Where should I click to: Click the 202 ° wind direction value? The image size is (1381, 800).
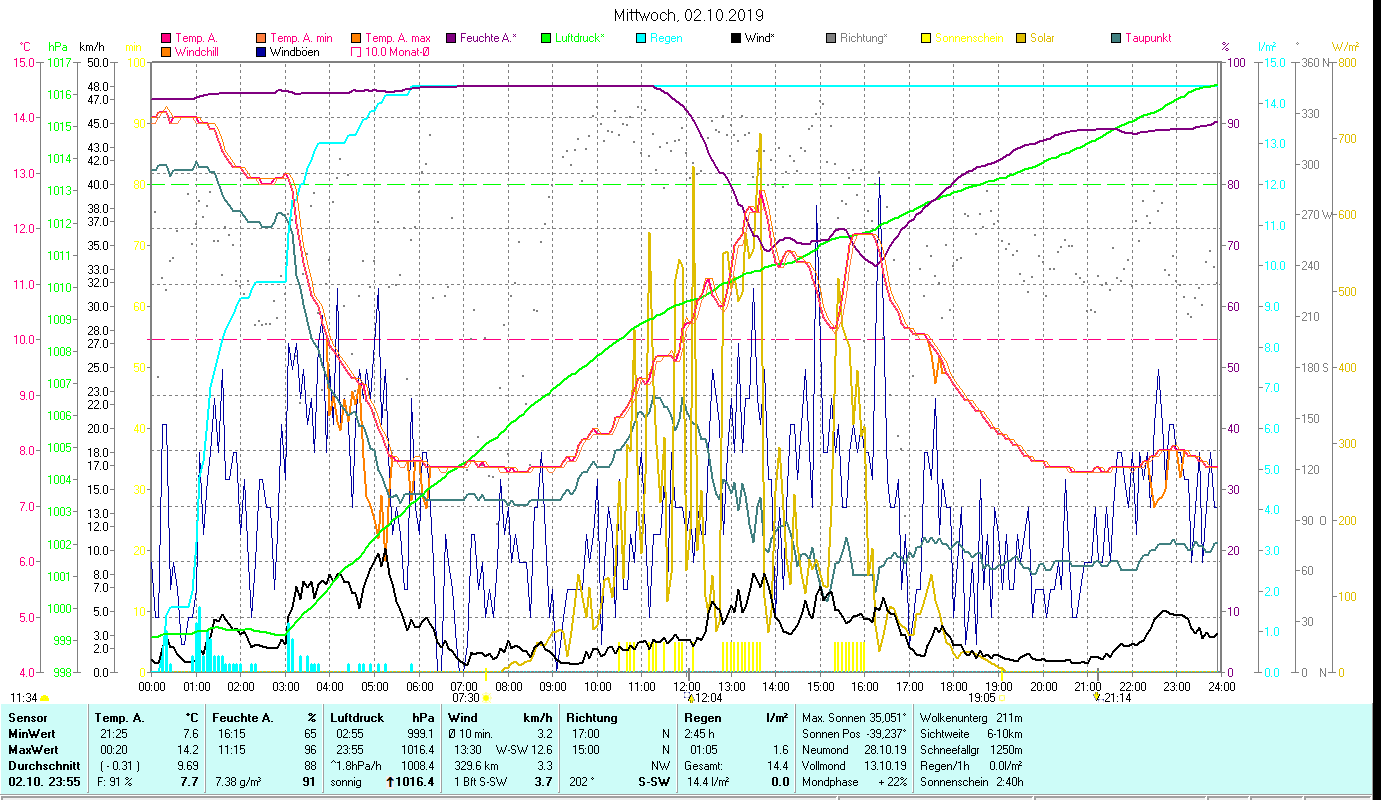pyautogui.click(x=583, y=782)
